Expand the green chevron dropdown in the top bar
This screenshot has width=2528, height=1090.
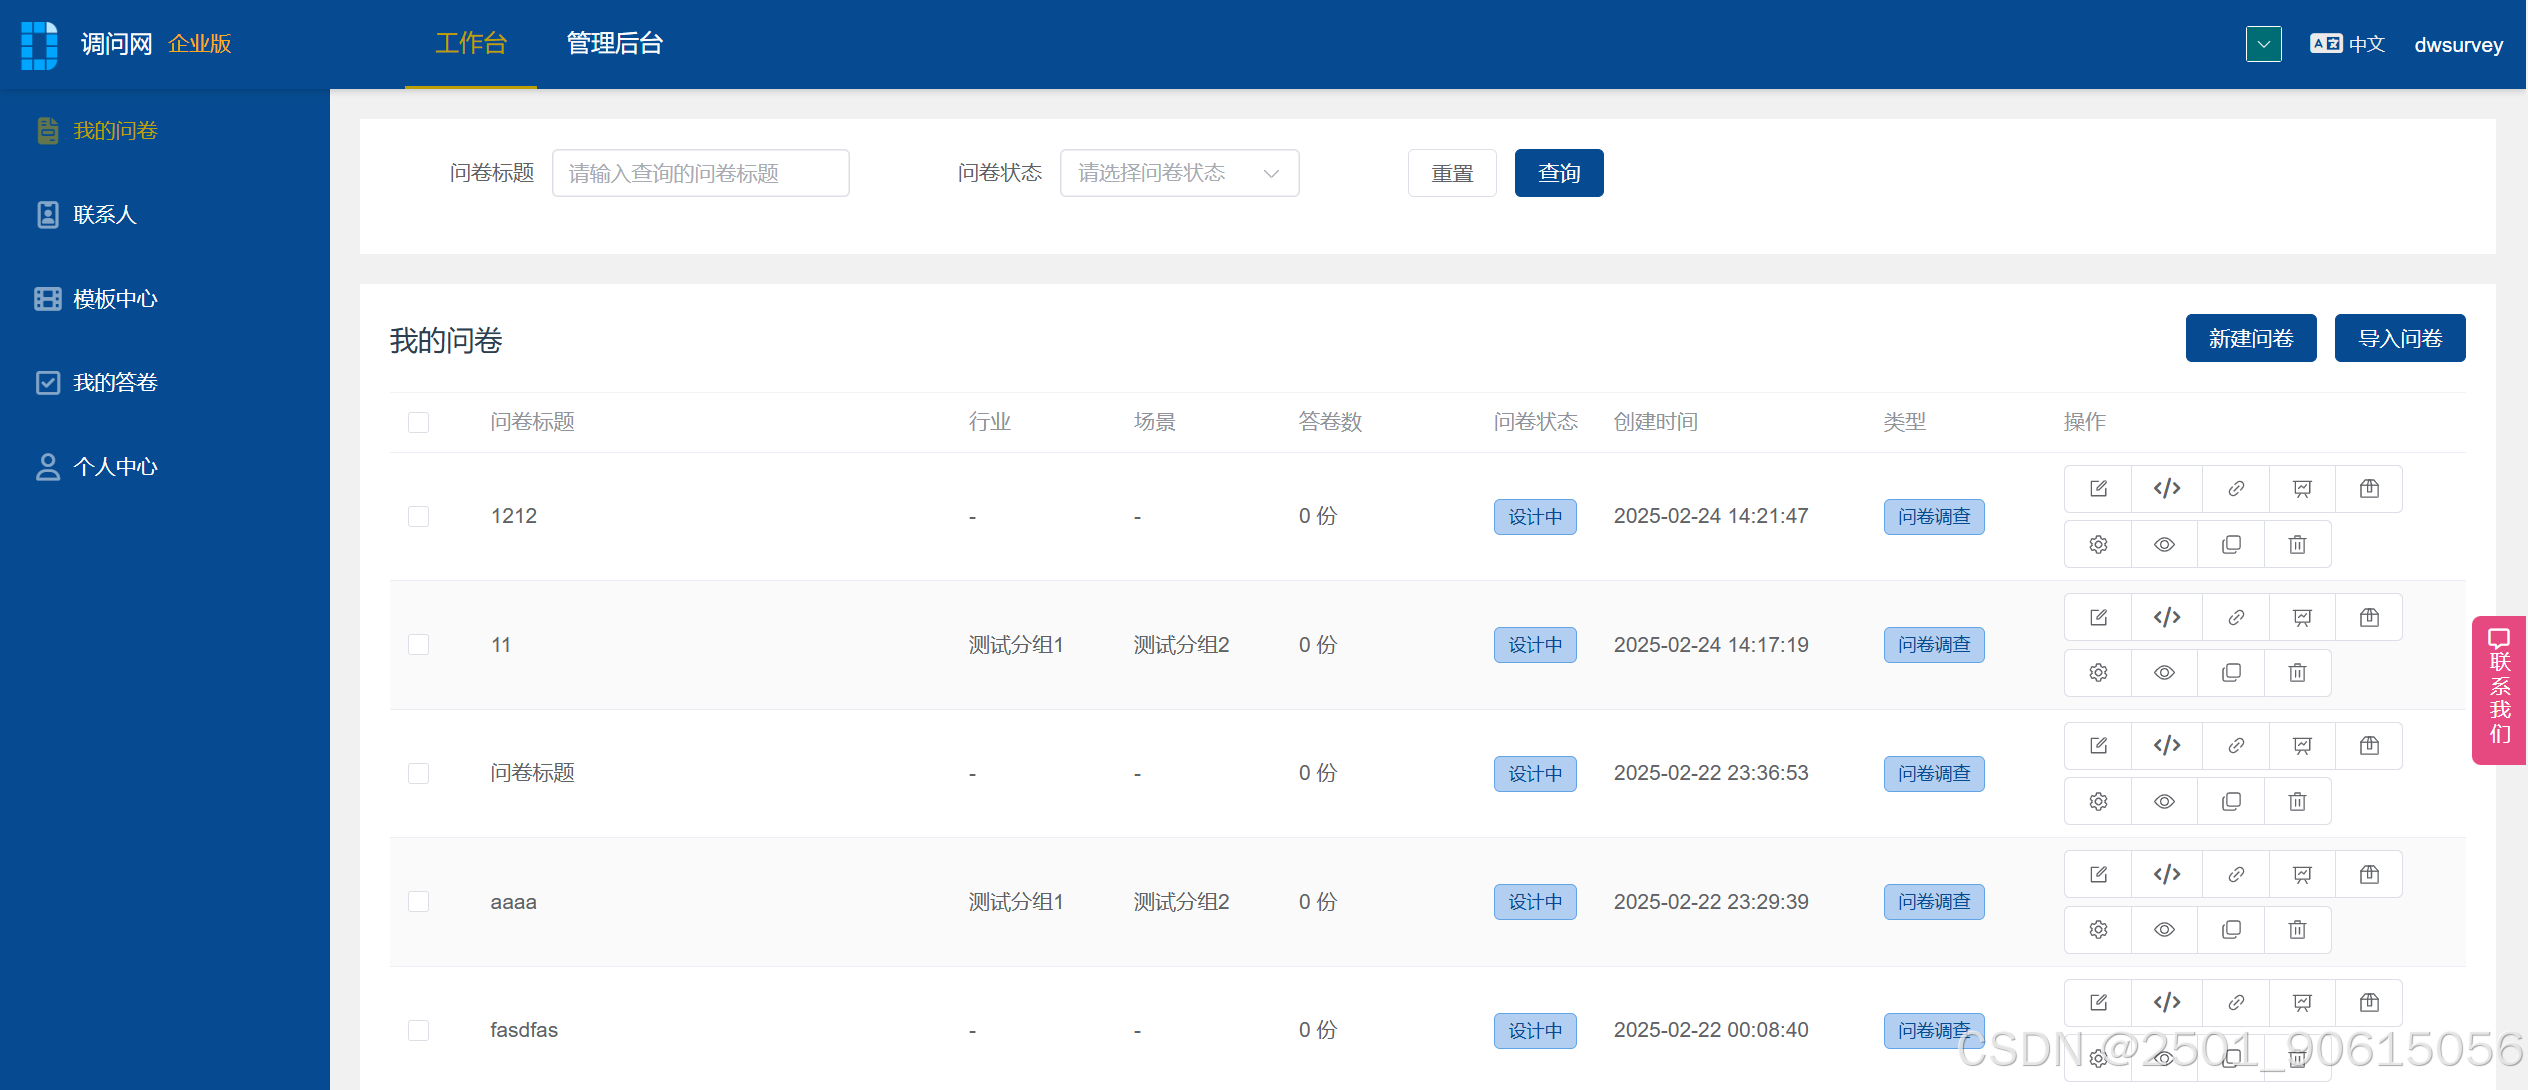click(x=2263, y=44)
